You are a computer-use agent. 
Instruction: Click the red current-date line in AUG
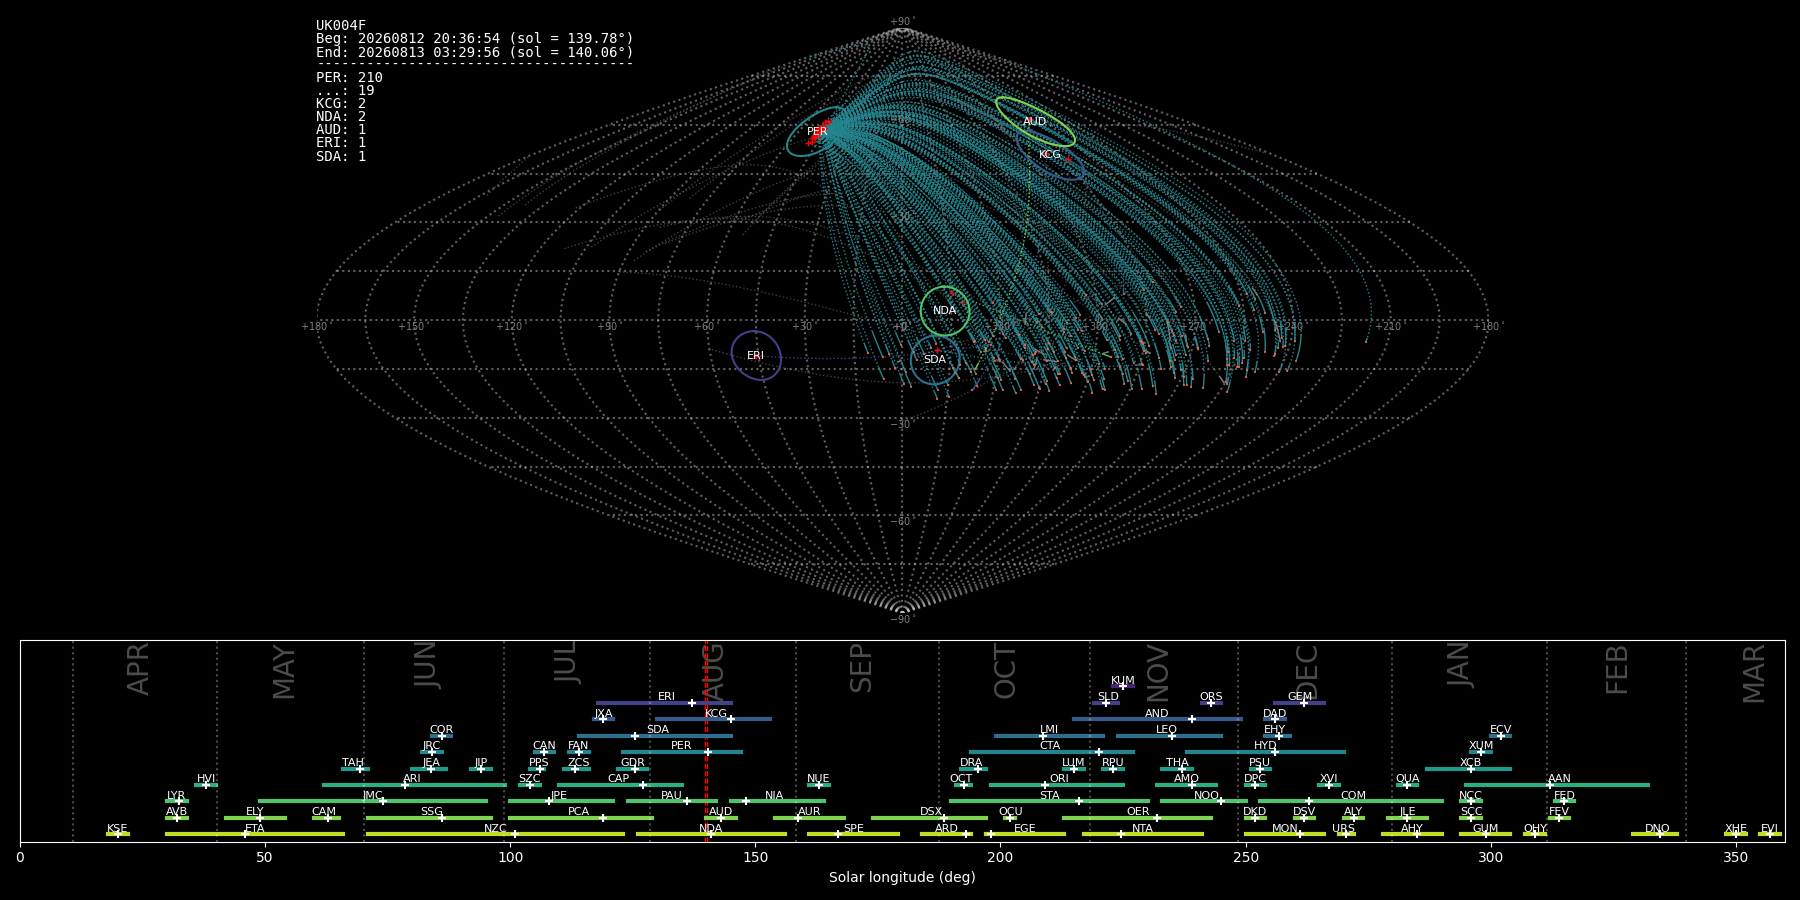tap(706, 740)
